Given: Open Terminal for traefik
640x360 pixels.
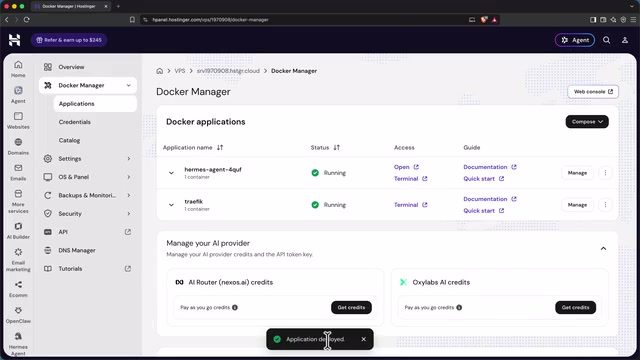Looking at the screenshot, I should click(411, 204).
